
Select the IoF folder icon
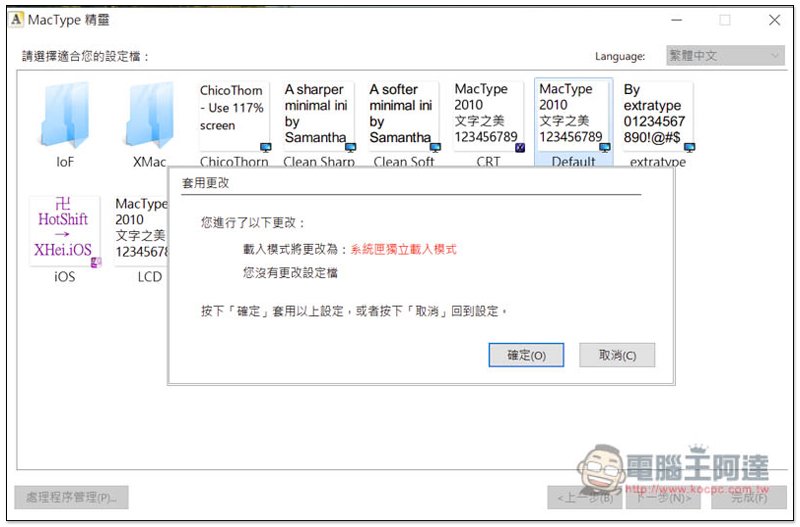(64, 115)
